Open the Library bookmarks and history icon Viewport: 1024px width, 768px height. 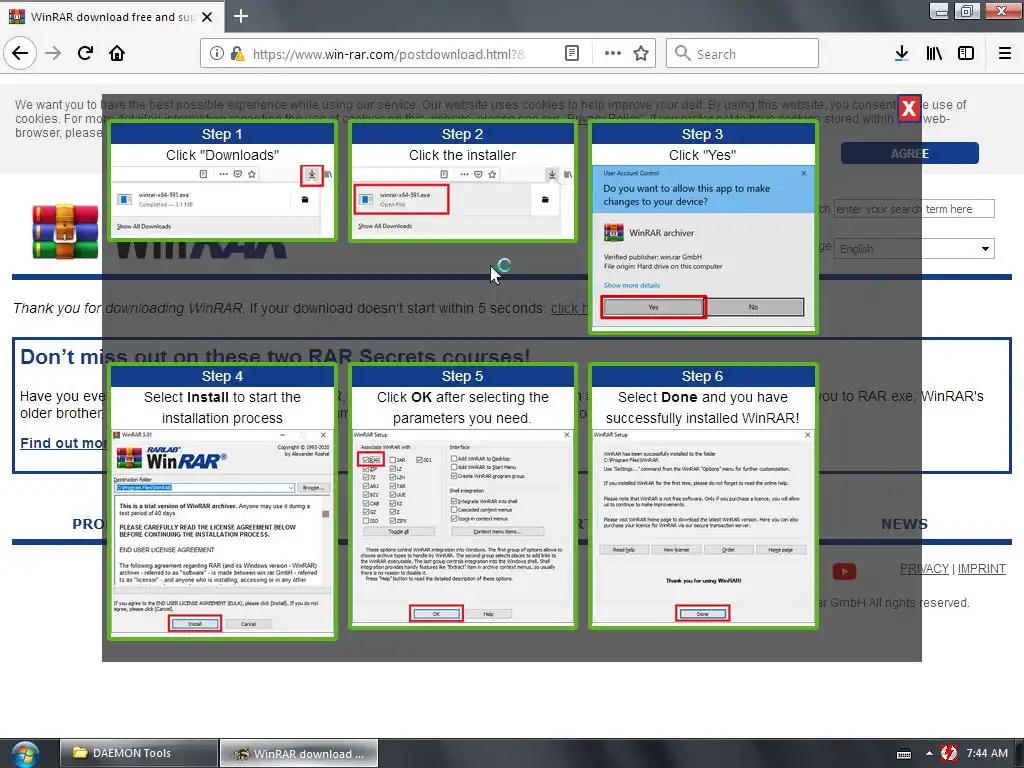934,54
